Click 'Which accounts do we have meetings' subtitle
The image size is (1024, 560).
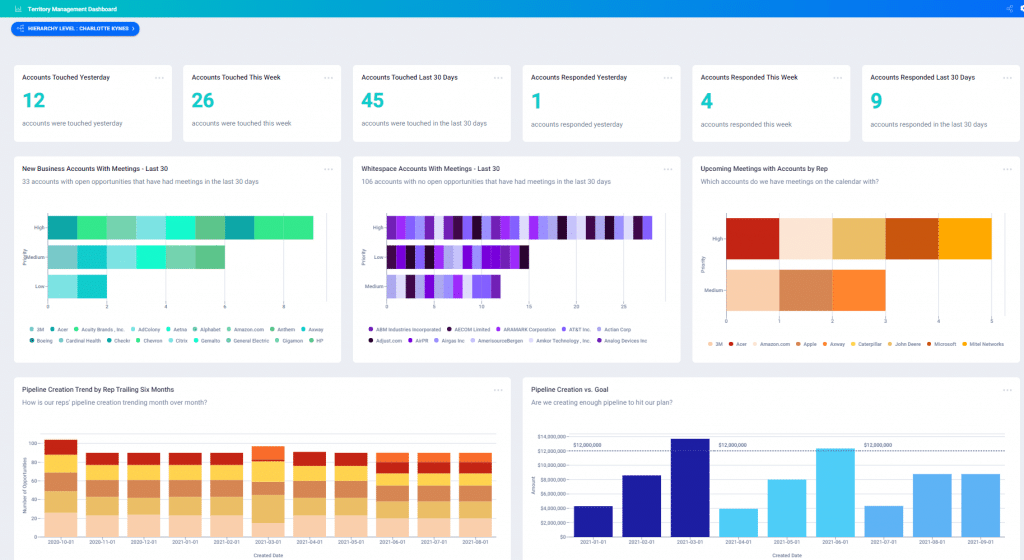(790, 182)
